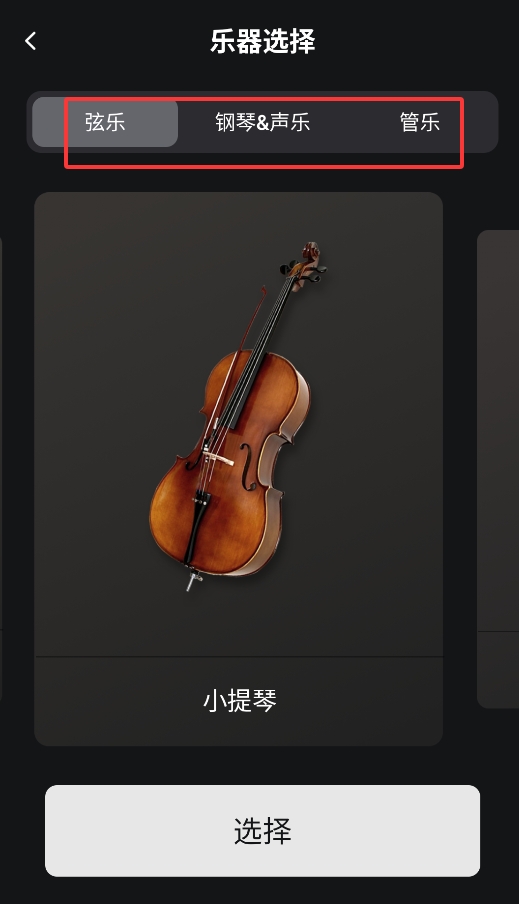
Task: Tap the violin instrument picture
Action: click(x=238, y=416)
